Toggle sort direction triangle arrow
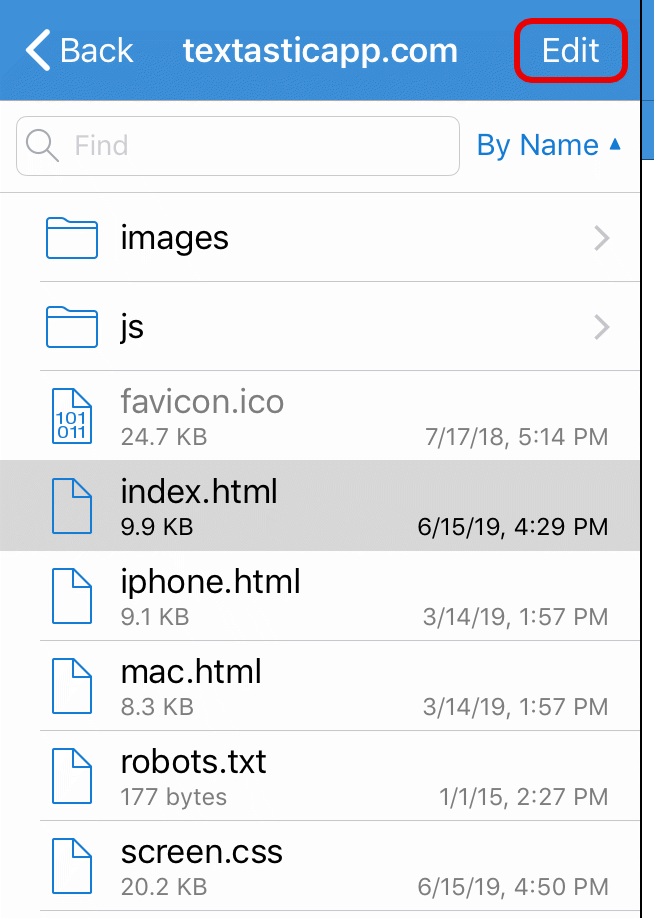This screenshot has height=918, width=654. [615, 143]
